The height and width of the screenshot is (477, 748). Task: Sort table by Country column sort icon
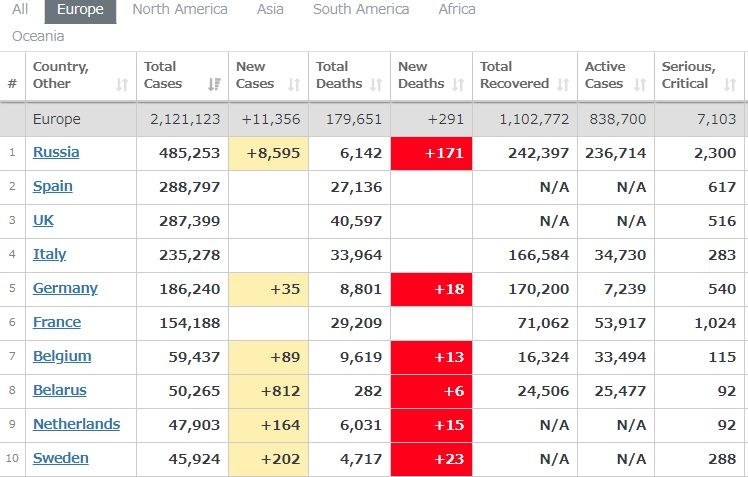[x=122, y=85]
